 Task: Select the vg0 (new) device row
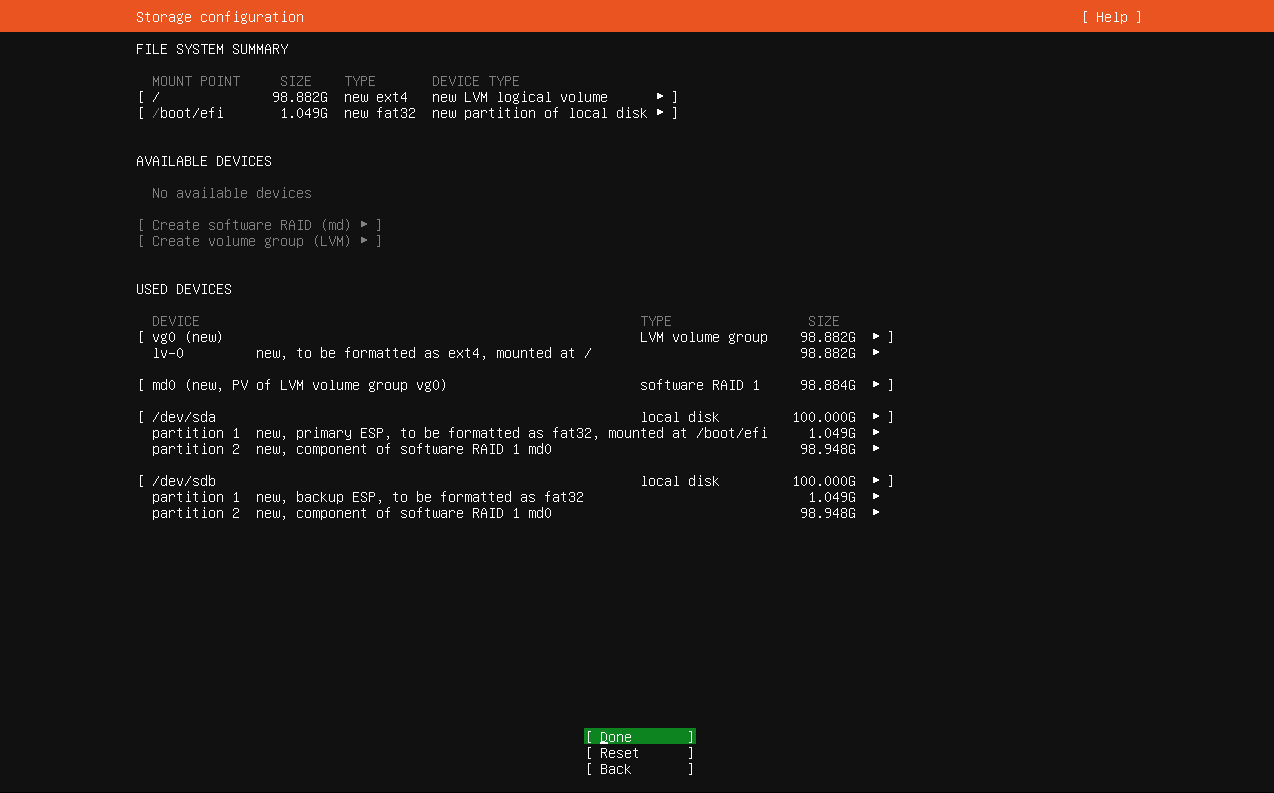[x=516, y=337]
